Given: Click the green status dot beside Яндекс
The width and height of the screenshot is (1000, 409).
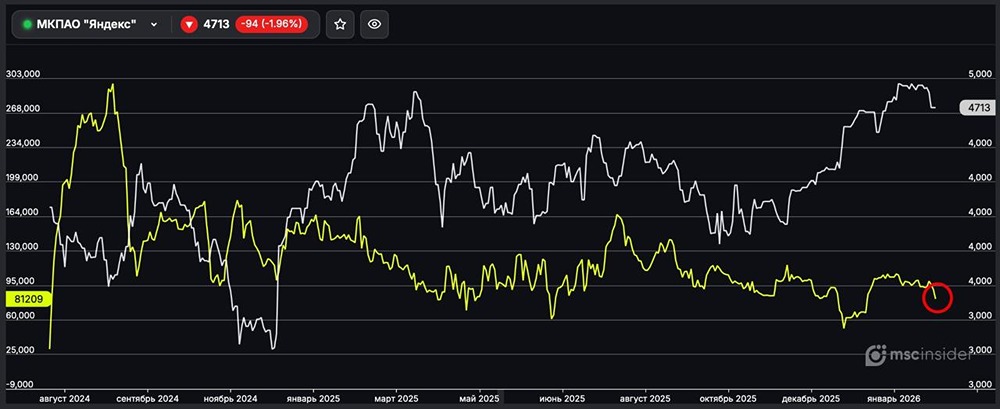Looking at the screenshot, I should 27,24.
